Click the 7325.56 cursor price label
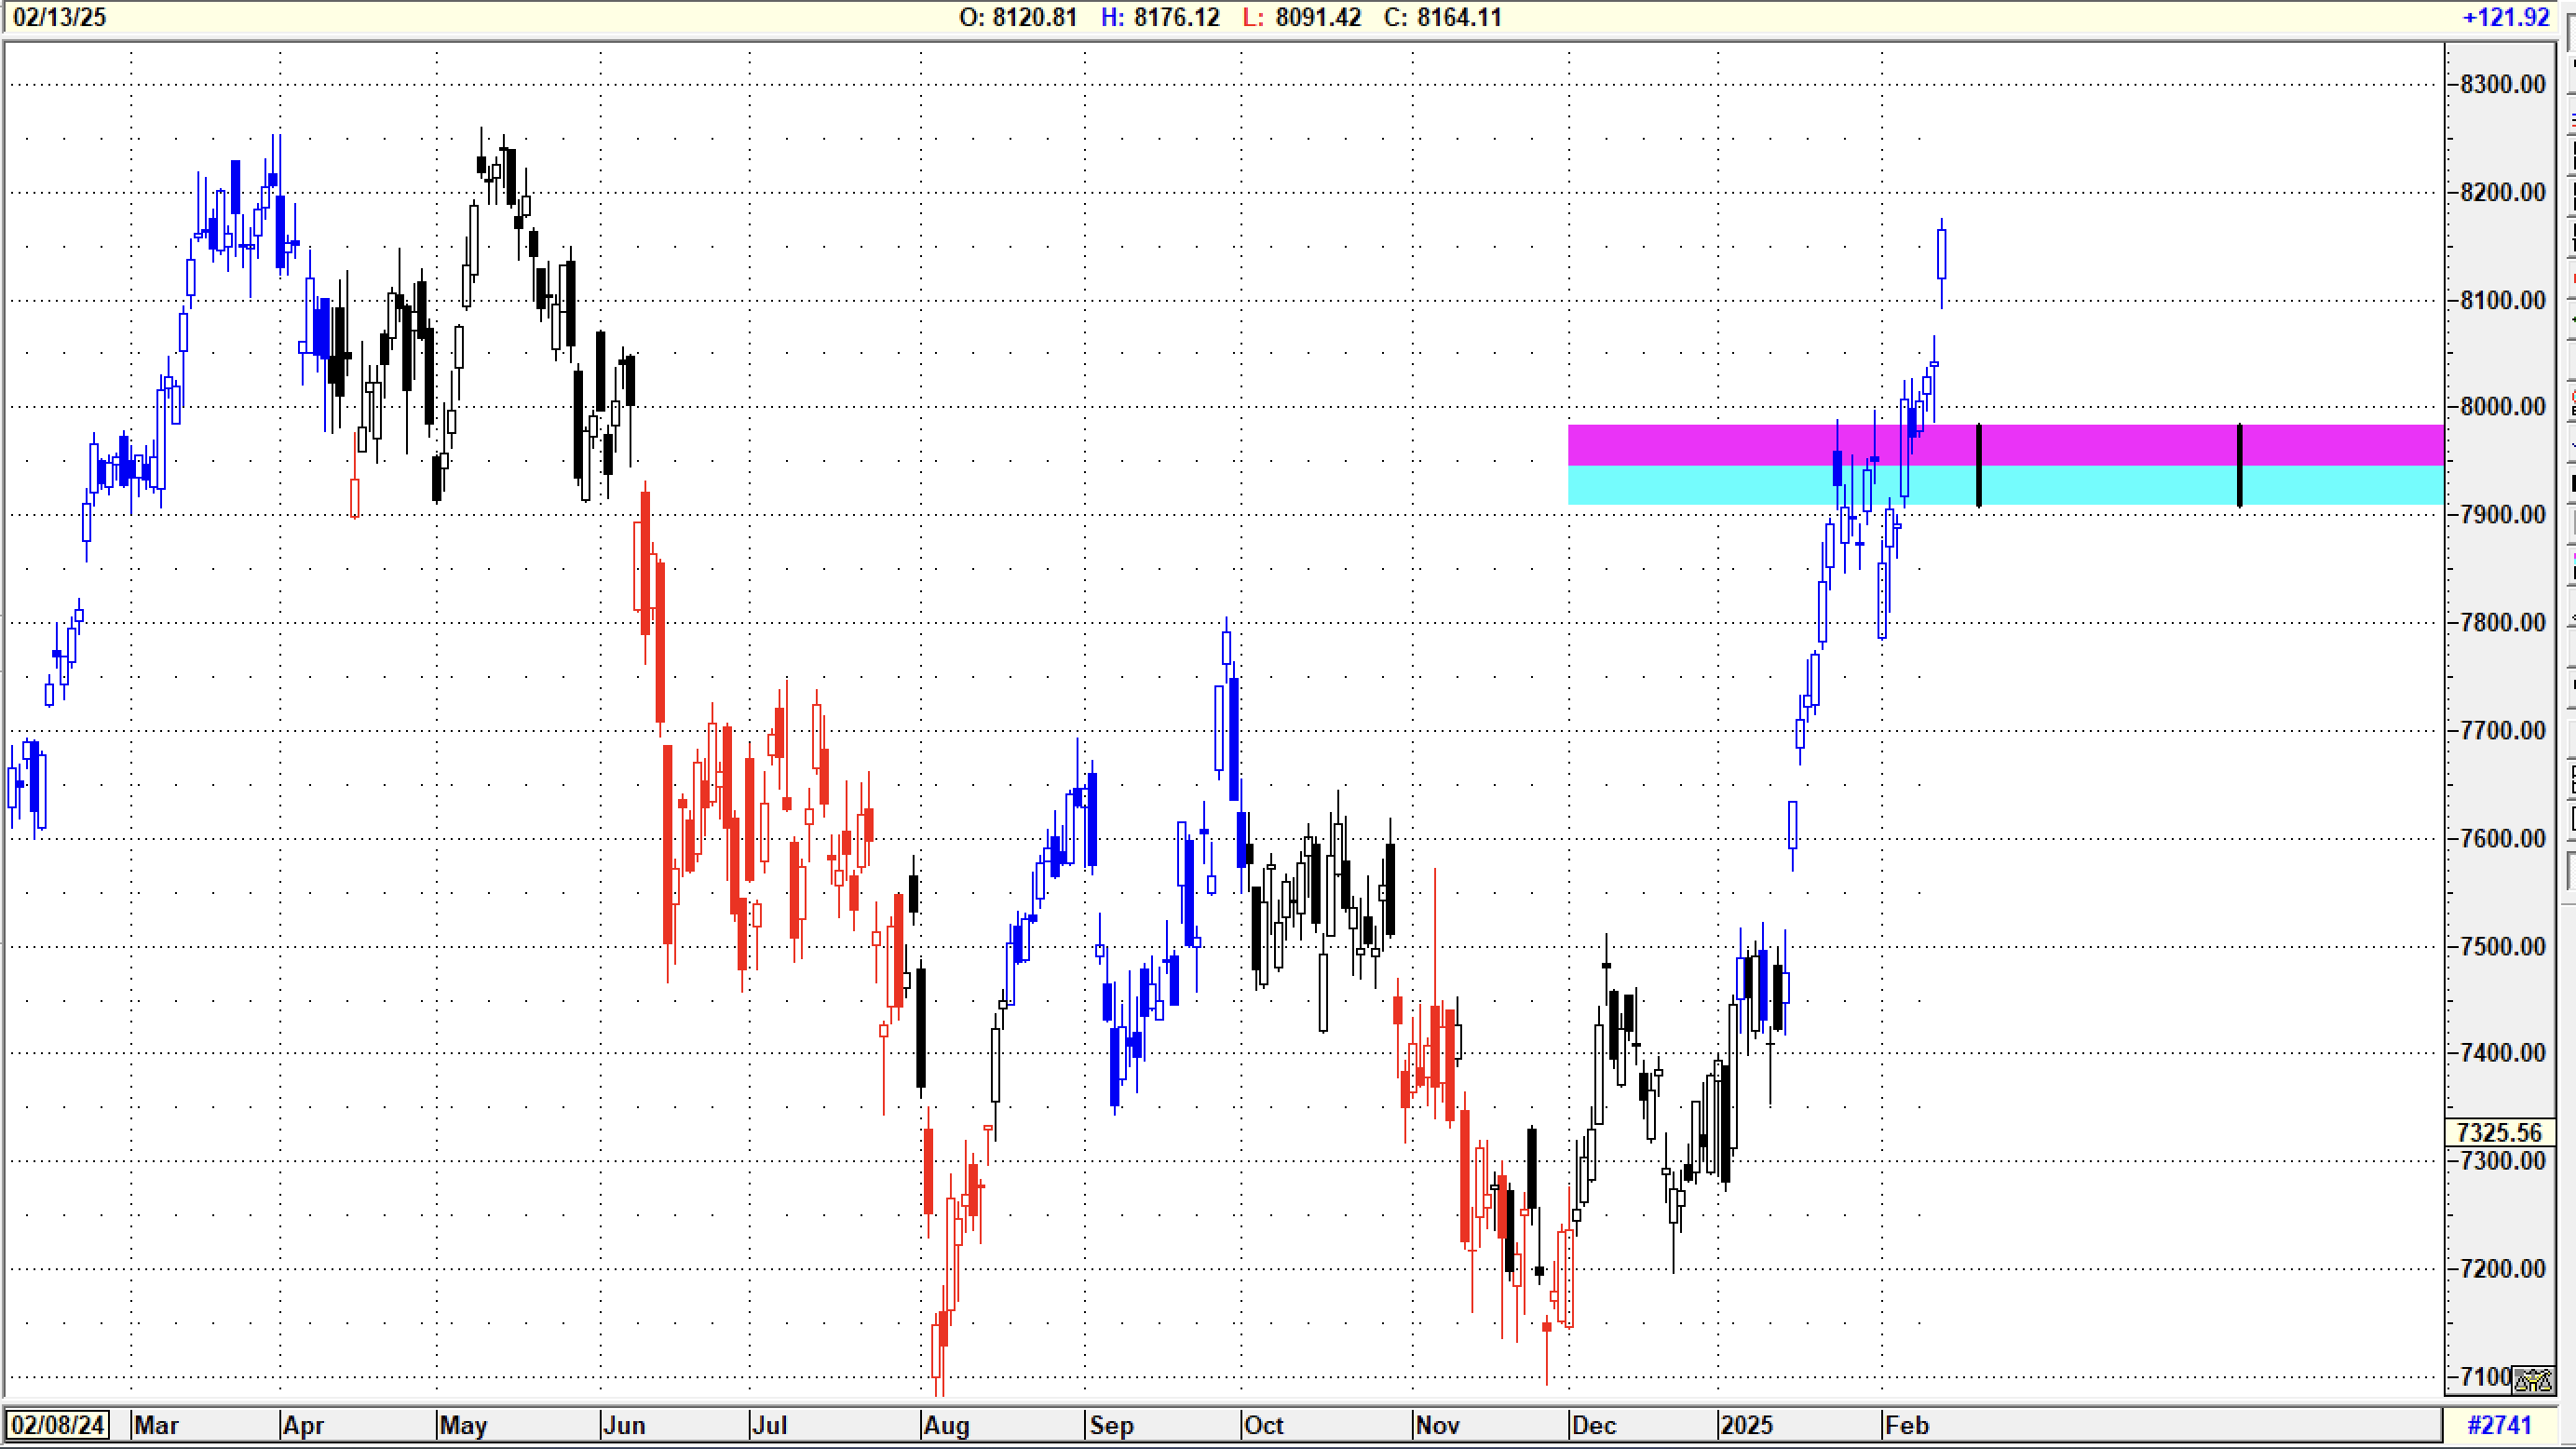This screenshot has height=1449, width=2576. 2499,1132
